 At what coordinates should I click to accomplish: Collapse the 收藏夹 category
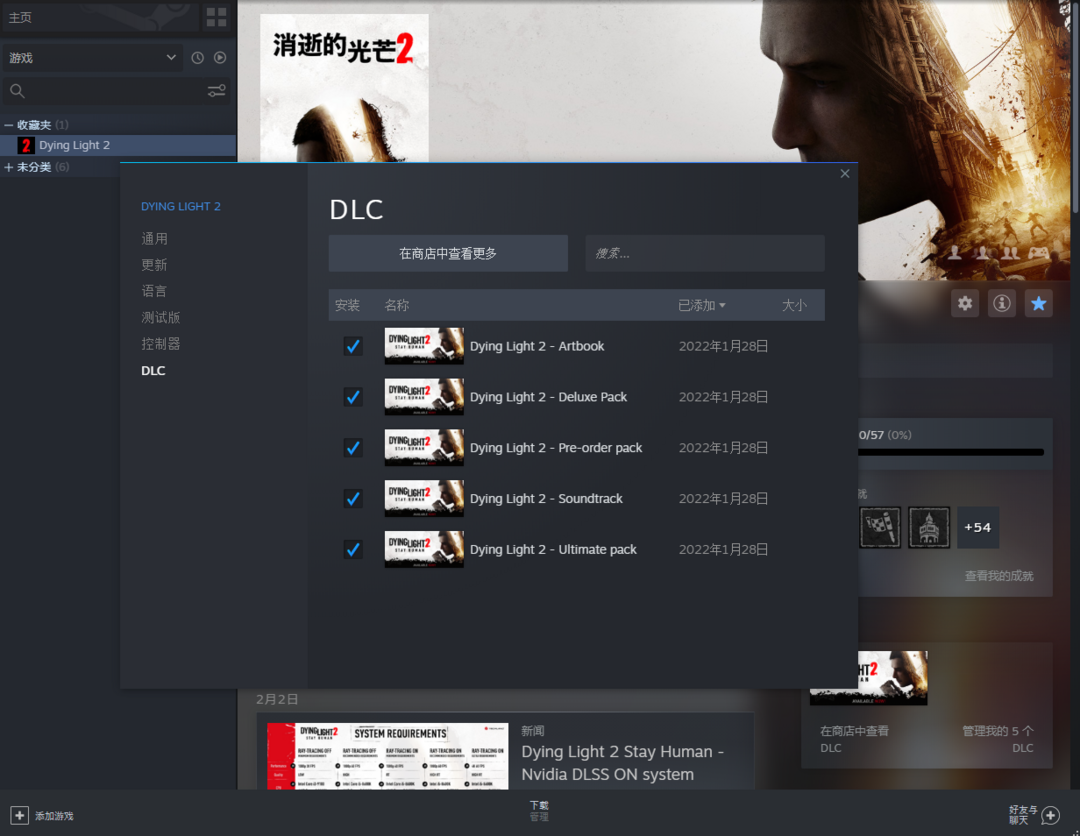(9, 125)
